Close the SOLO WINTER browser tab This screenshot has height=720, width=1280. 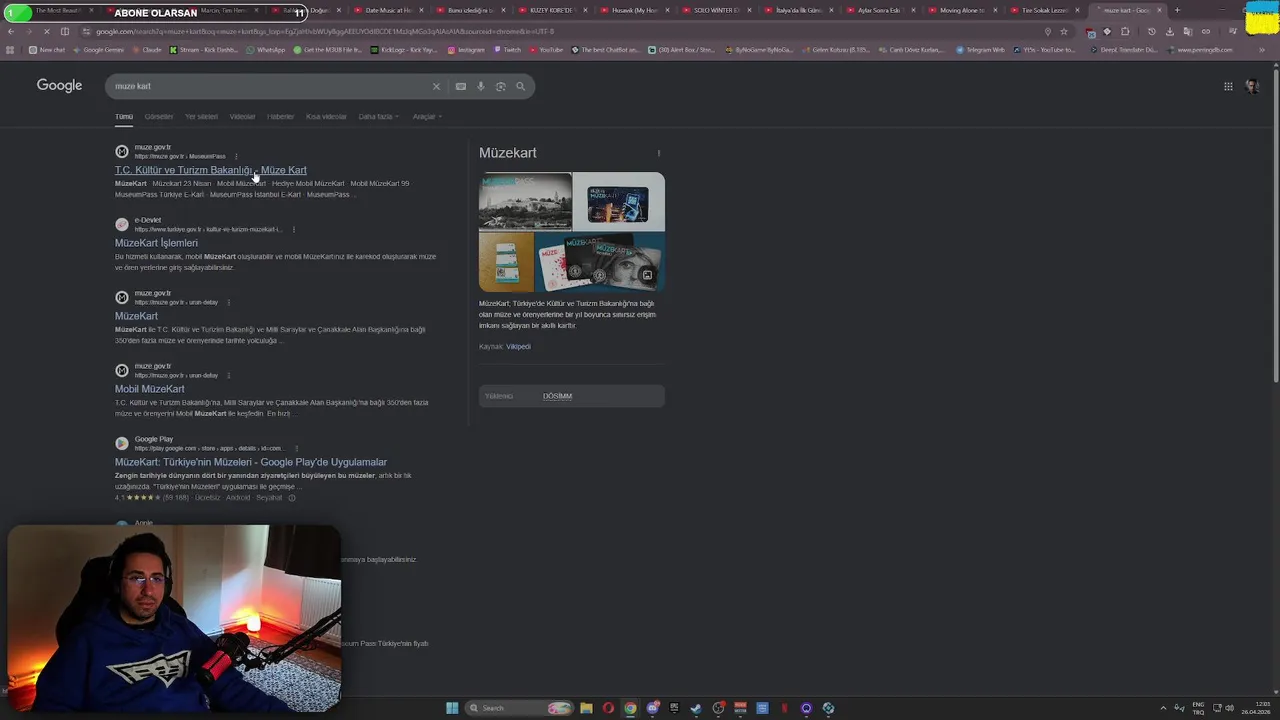748,10
